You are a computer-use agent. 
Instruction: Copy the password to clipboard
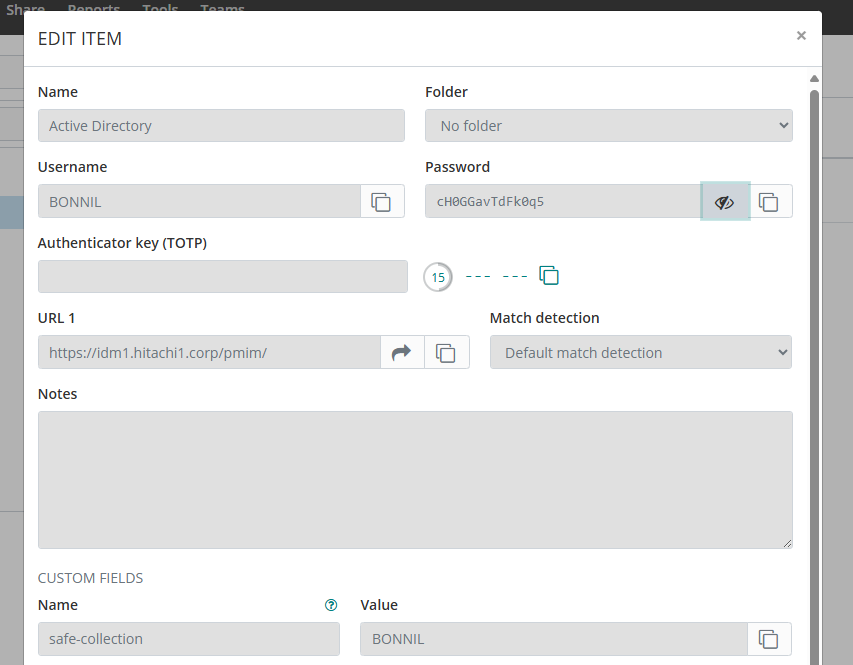[x=768, y=201]
